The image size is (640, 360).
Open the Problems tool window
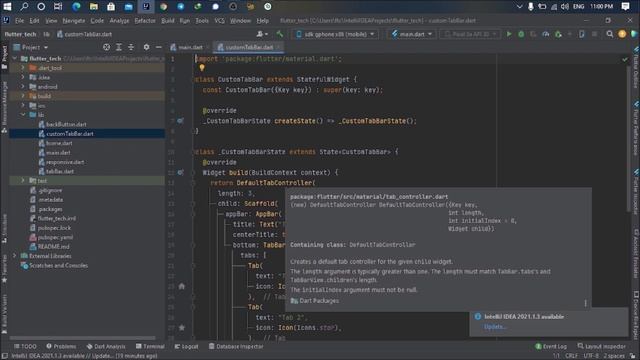[x=61, y=347]
